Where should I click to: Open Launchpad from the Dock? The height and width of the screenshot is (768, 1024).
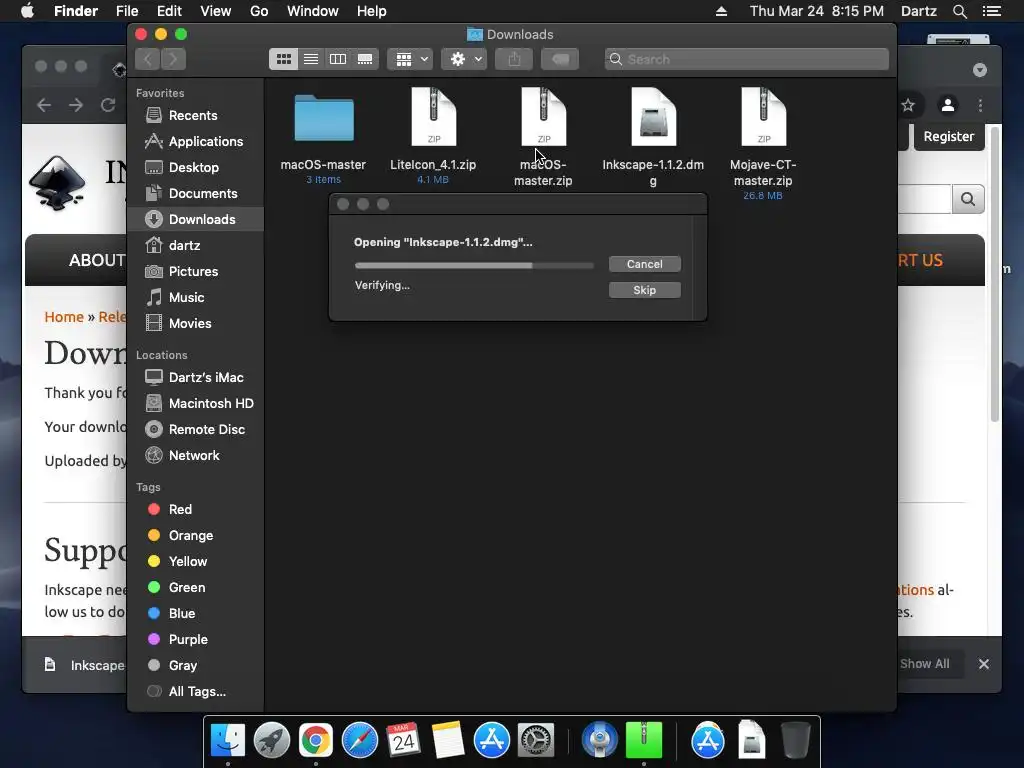click(272, 740)
